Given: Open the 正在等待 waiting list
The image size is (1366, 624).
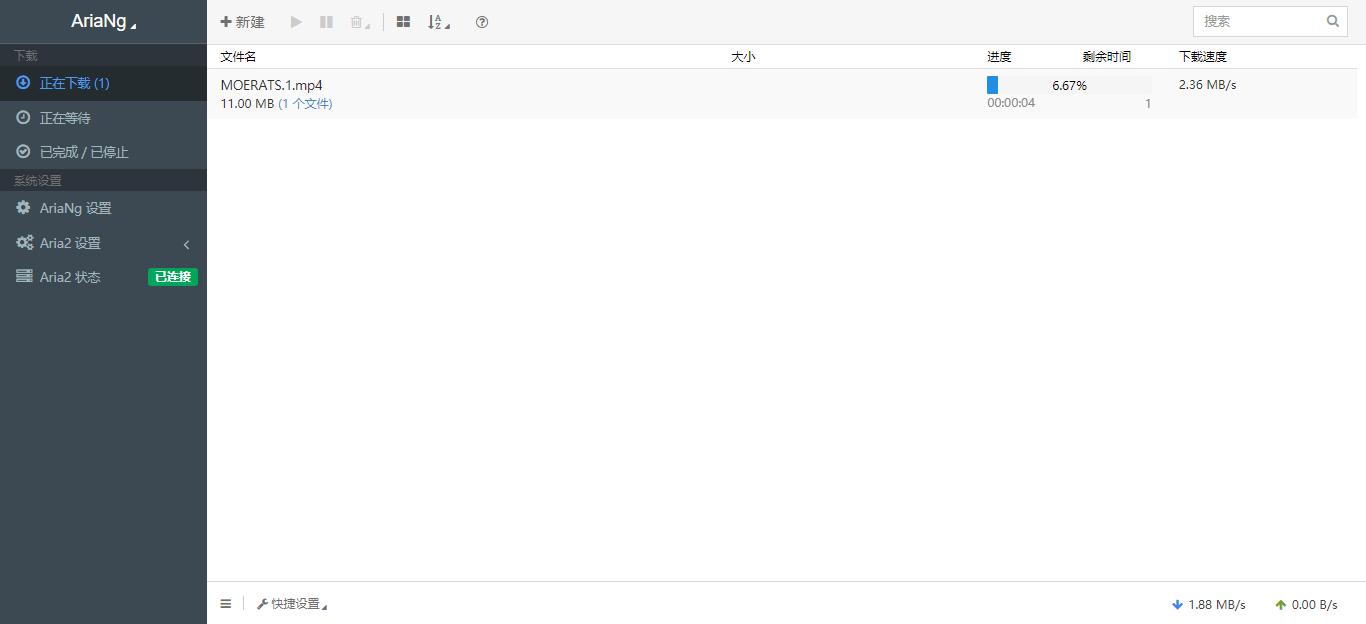Looking at the screenshot, I should click(x=65, y=118).
